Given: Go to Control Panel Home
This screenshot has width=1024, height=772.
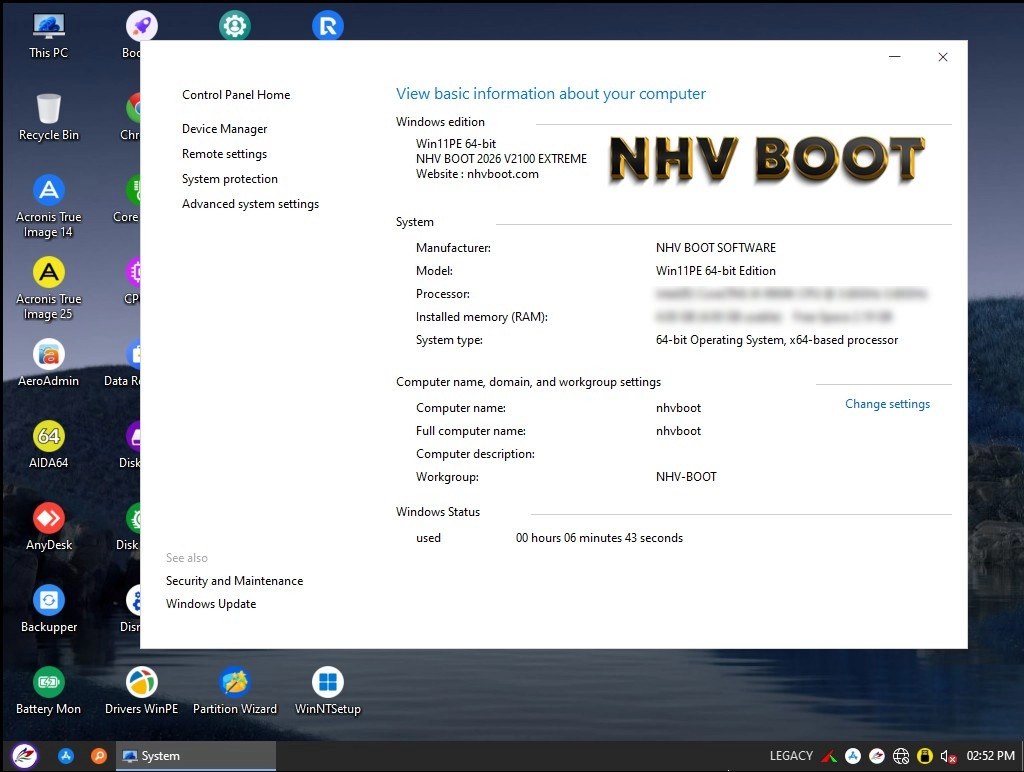Looking at the screenshot, I should [x=236, y=95].
